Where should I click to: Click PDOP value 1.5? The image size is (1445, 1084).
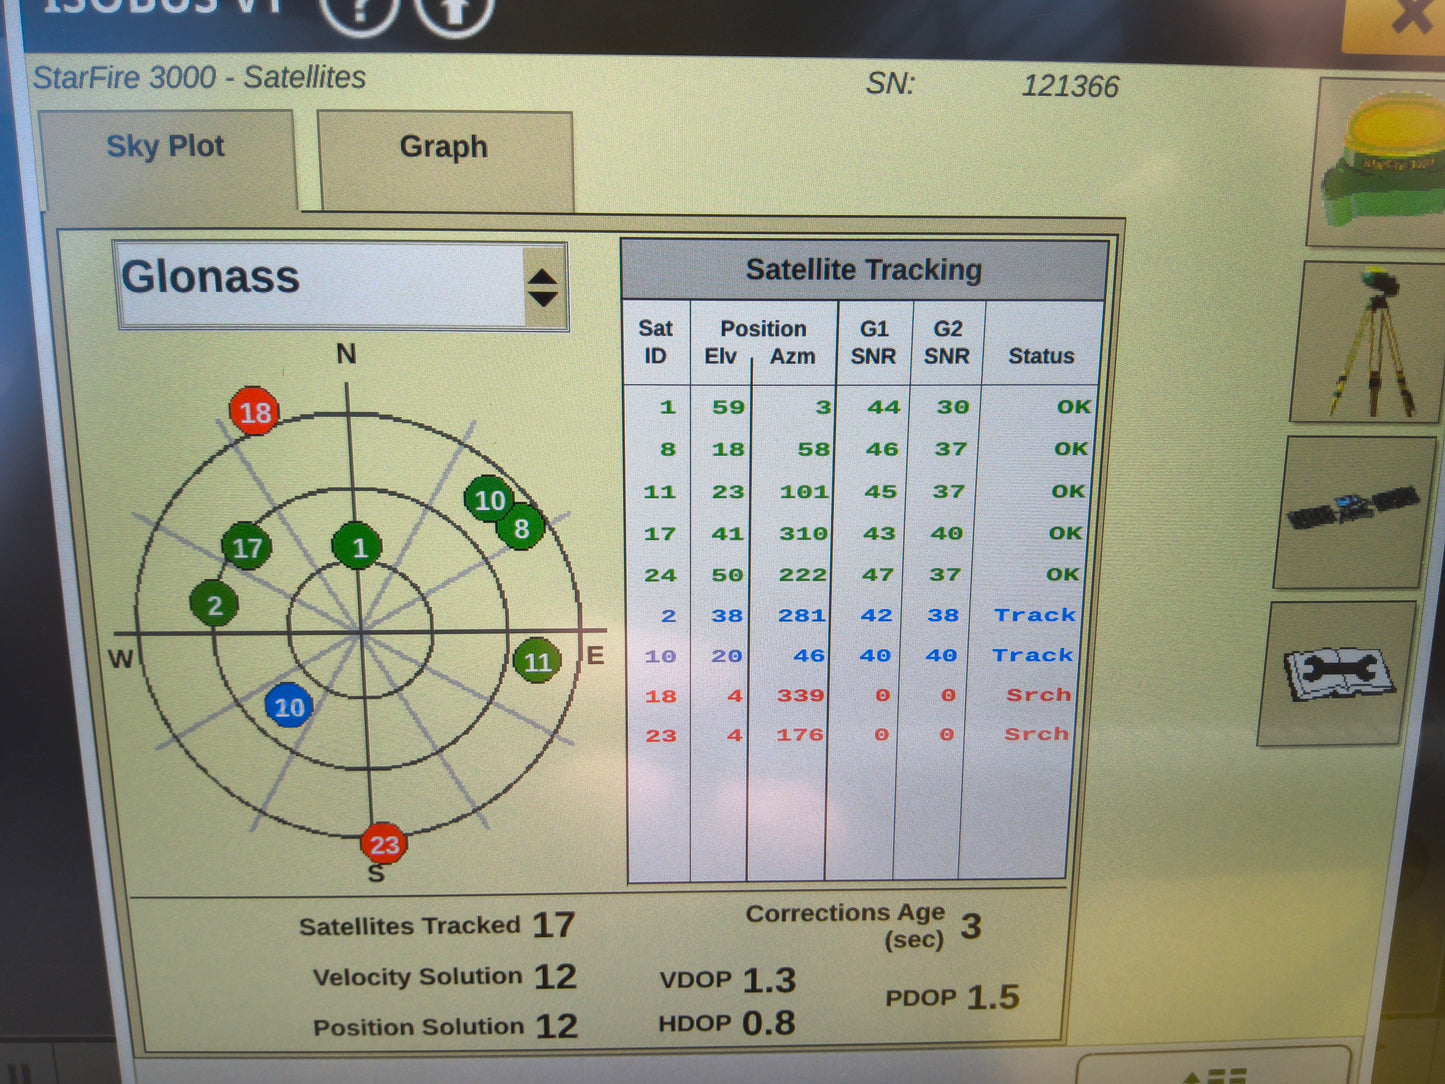coord(993,997)
